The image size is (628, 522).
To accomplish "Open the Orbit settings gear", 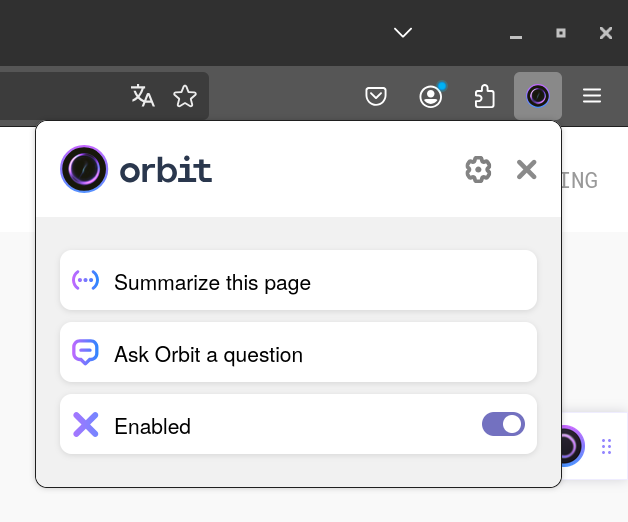I will (478, 170).
